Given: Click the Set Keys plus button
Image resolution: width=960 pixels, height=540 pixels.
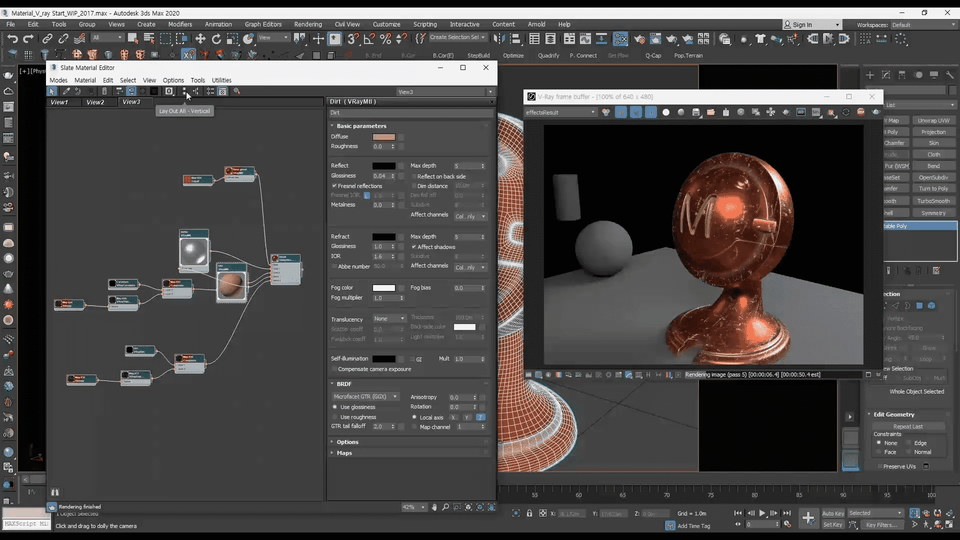Looking at the screenshot, I should coord(808,518).
